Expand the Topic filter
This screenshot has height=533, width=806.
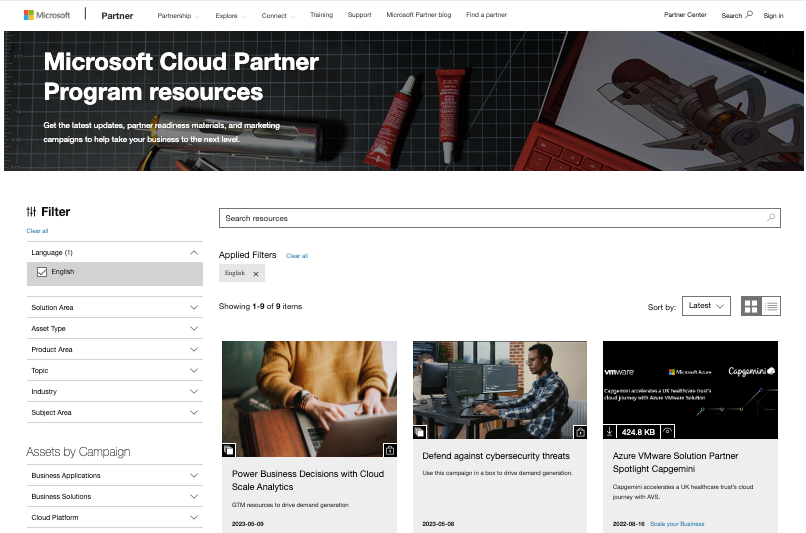(115, 371)
